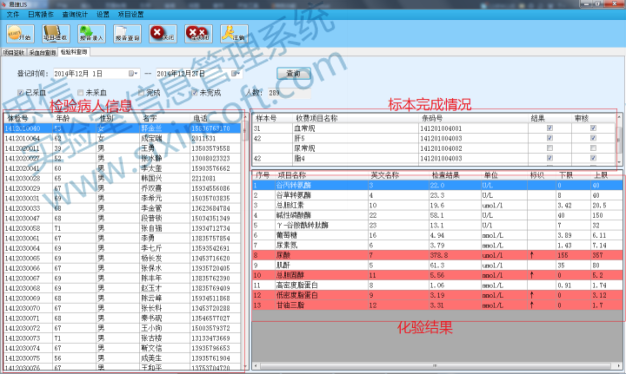Open the 查询统计 menu
Screen dimensions: 627x375
coord(75,14)
